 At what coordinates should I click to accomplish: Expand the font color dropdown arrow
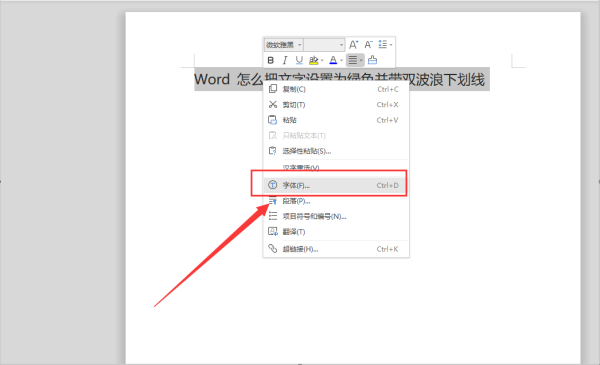pyautogui.click(x=341, y=60)
